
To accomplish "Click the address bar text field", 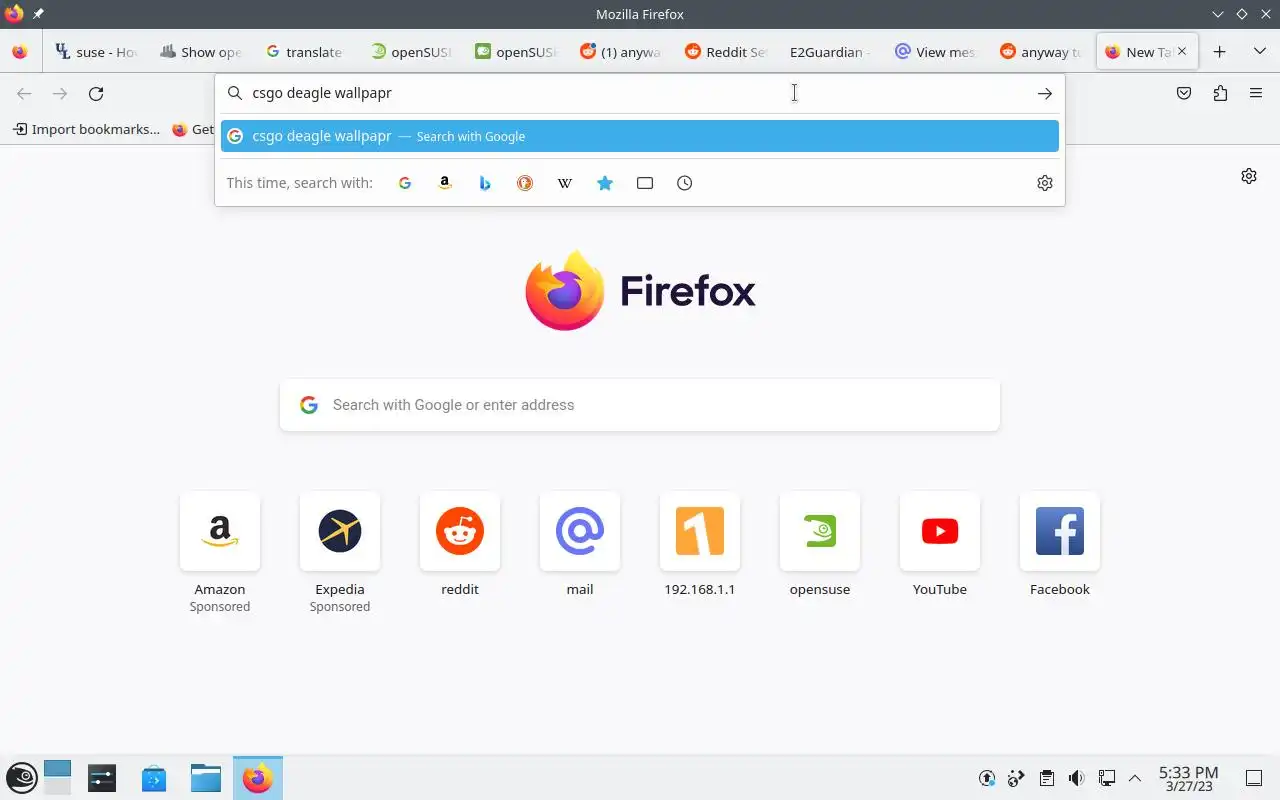I will click(x=640, y=93).
